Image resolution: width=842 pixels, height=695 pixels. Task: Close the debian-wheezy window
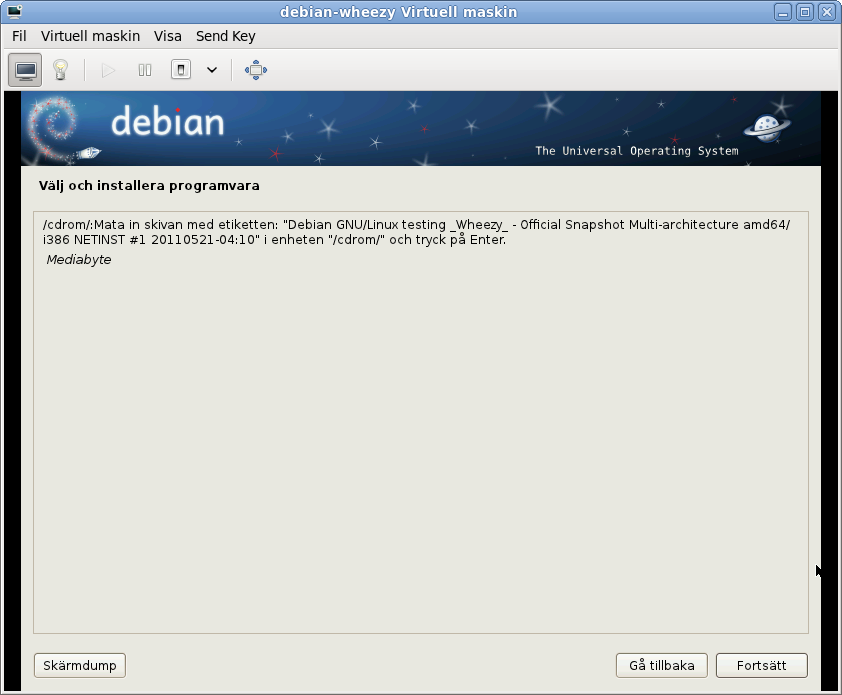click(827, 12)
